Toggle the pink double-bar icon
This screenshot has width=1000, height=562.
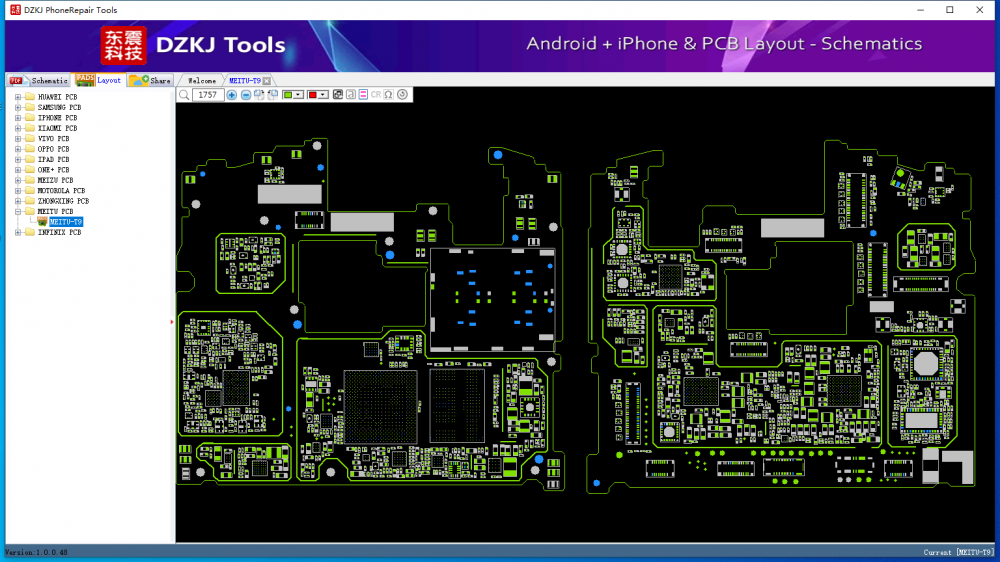click(x=364, y=95)
